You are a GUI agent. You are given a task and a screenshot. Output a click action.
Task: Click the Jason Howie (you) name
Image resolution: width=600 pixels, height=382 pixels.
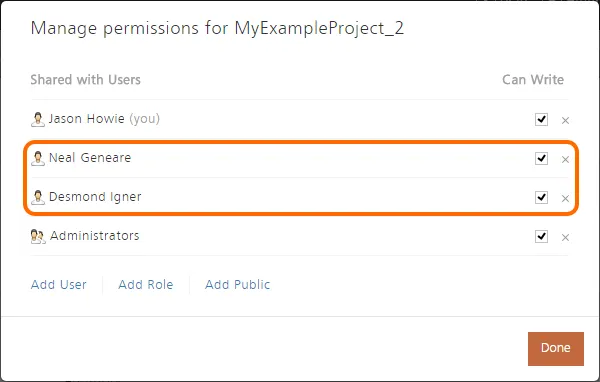coord(104,119)
